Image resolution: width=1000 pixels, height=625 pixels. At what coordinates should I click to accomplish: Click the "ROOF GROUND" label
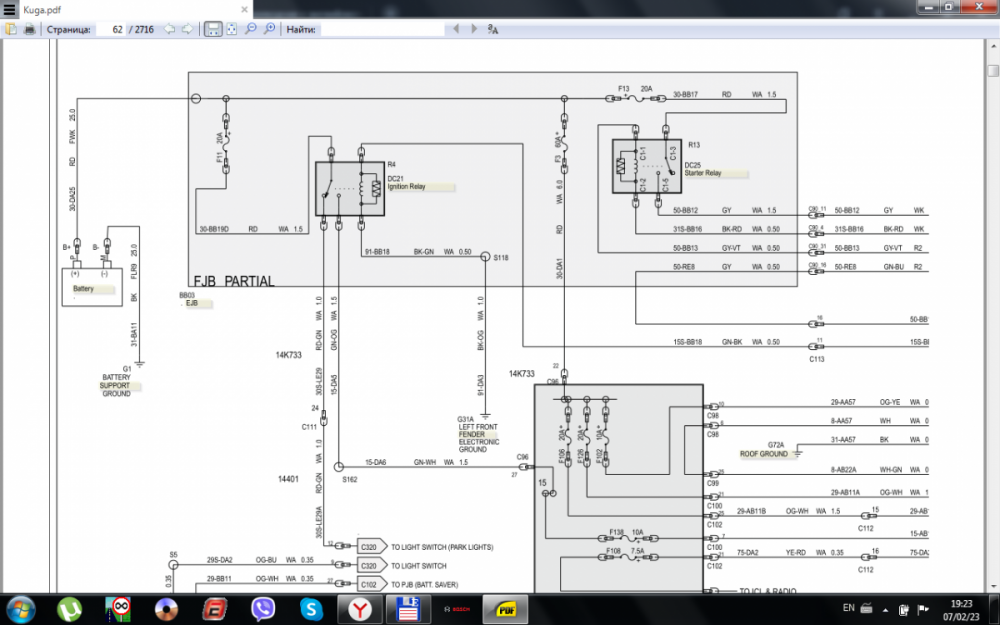pos(763,454)
